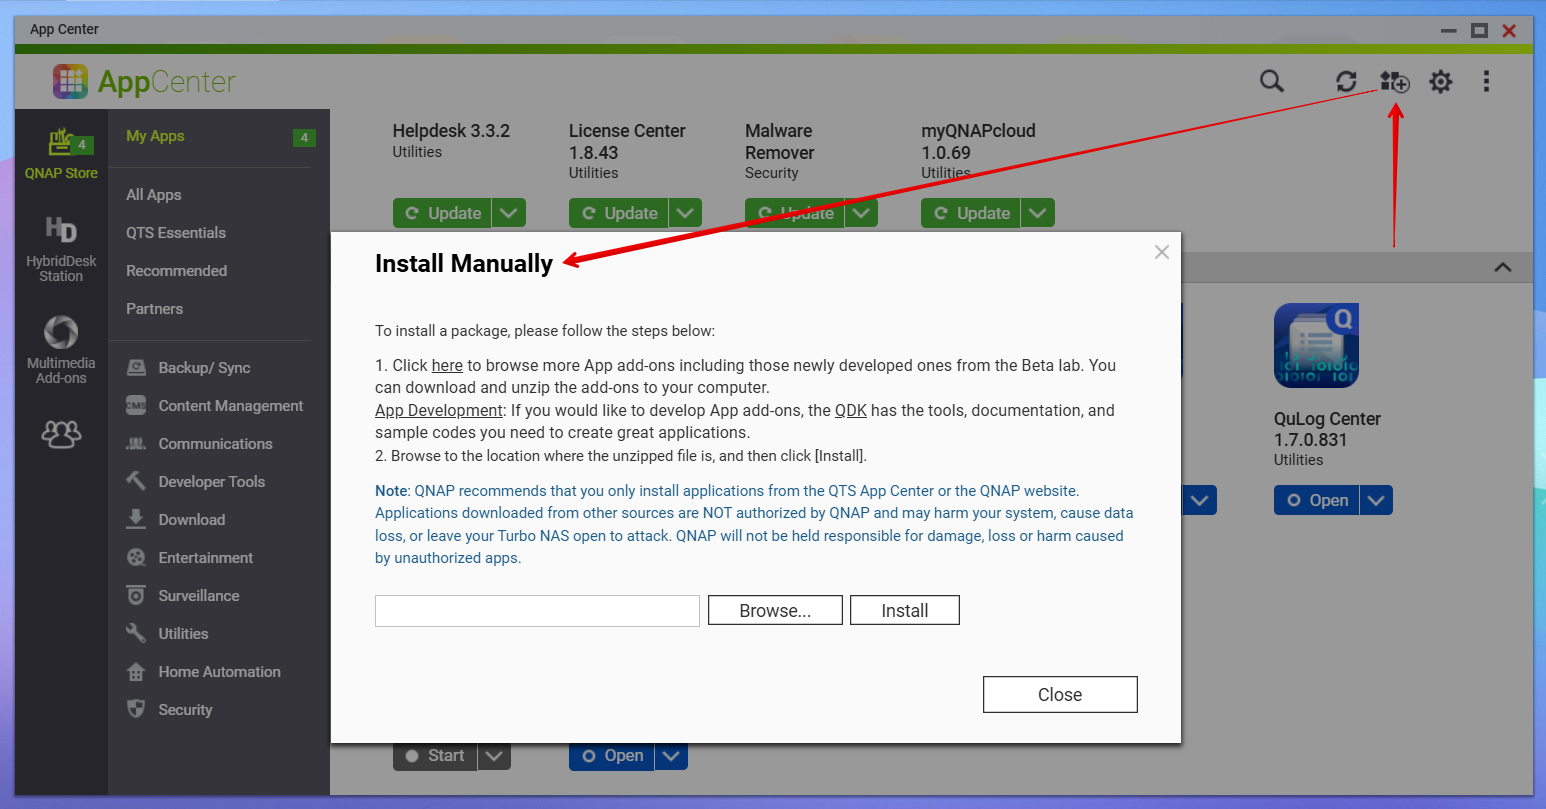Select Home Automation category
Image resolution: width=1546 pixels, height=809 pixels.
[219, 672]
